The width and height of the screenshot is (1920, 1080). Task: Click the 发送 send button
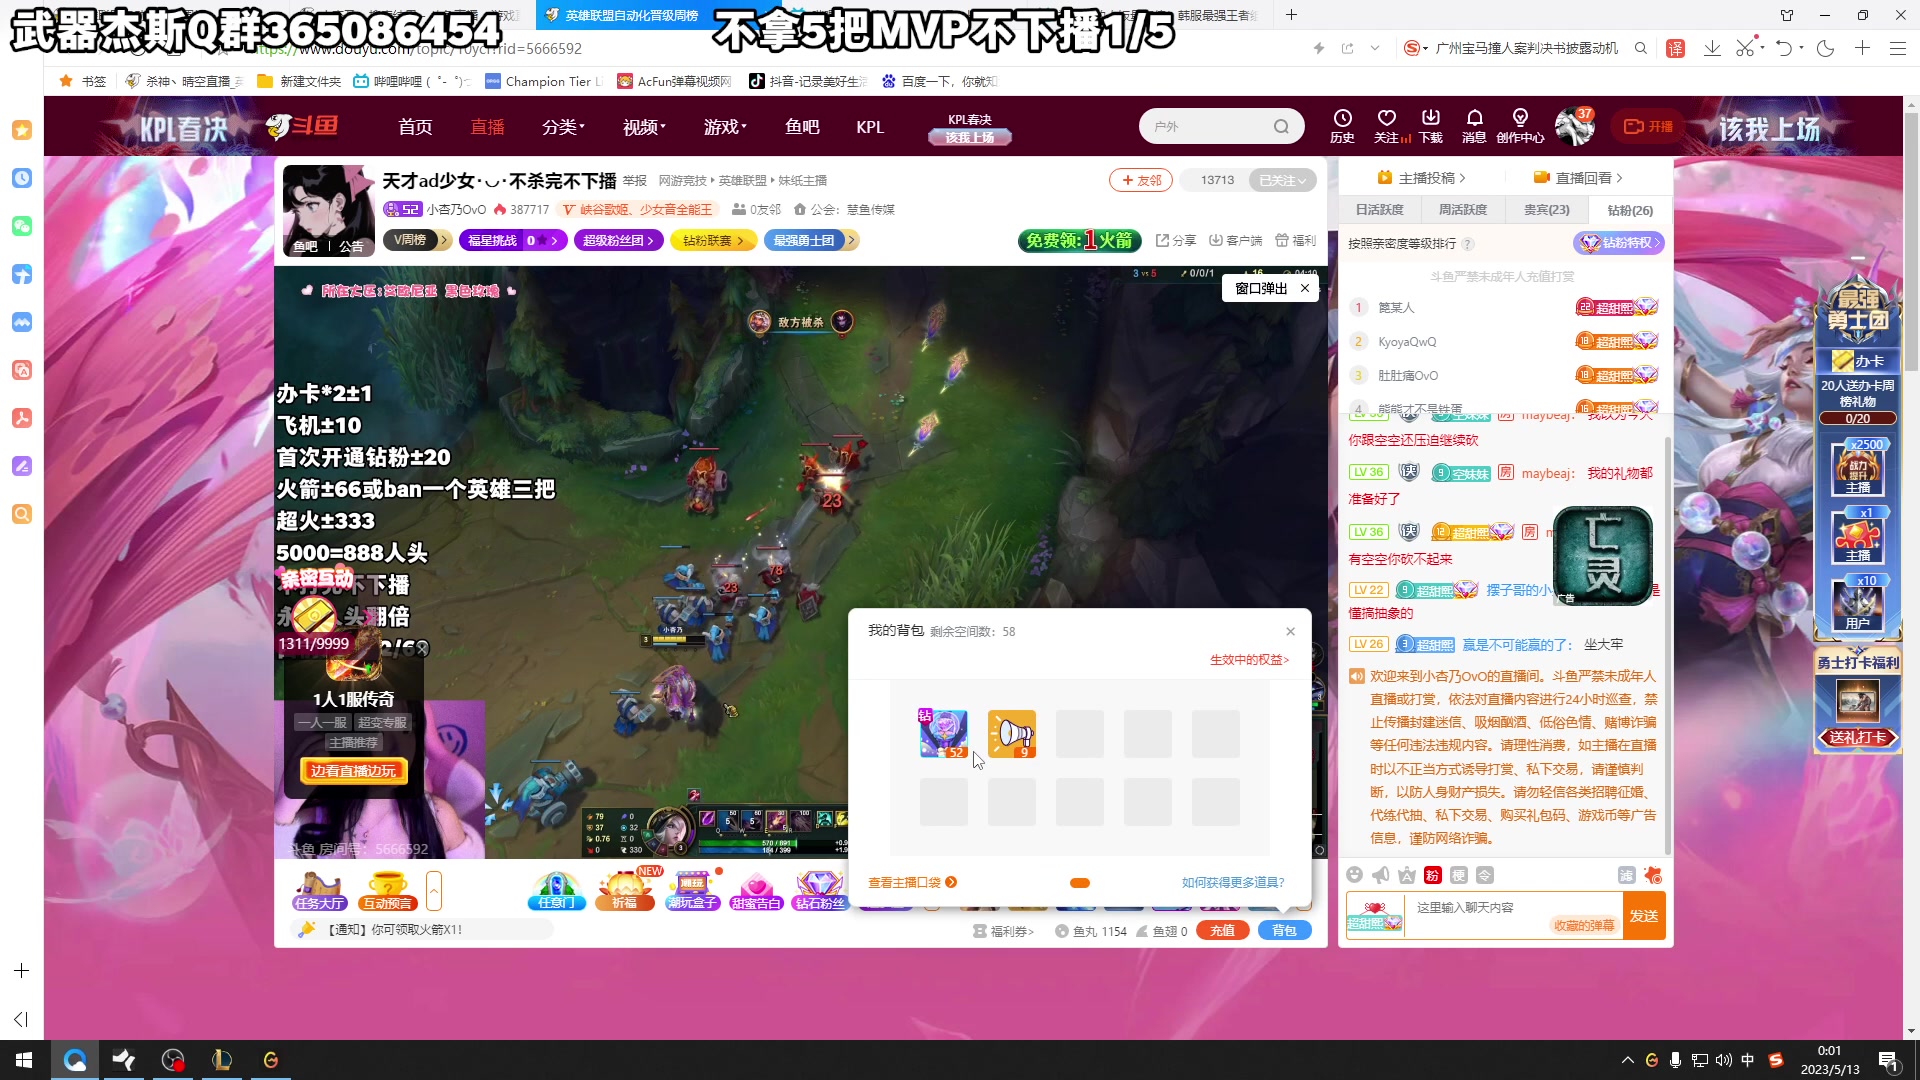1644,916
